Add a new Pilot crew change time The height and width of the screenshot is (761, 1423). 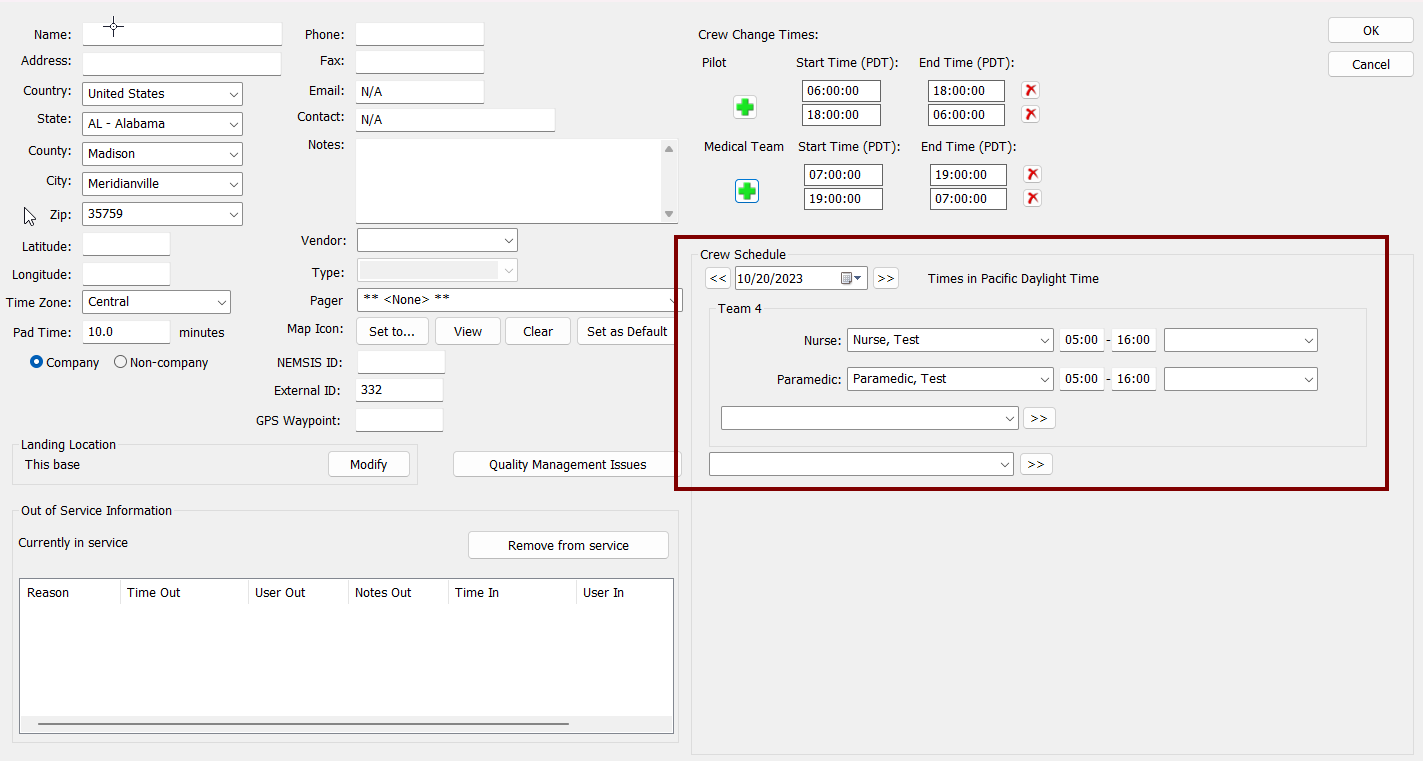point(745,107)
